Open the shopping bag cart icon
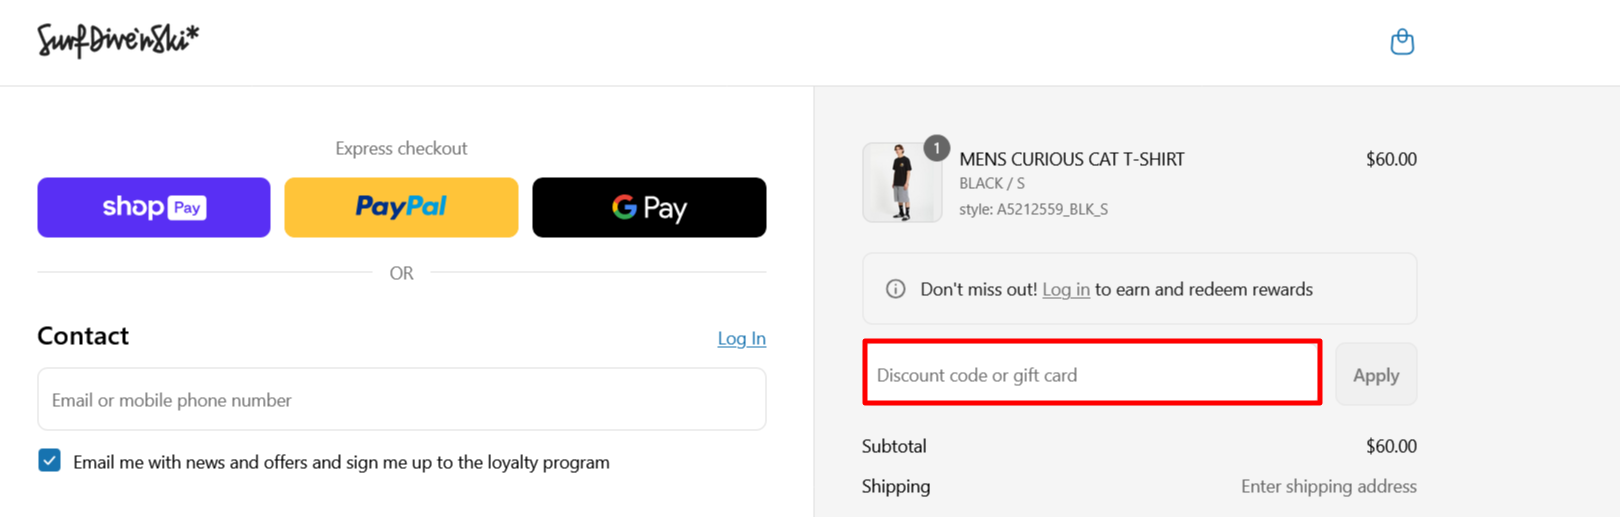The image size is (1620, 517). 1402,42
